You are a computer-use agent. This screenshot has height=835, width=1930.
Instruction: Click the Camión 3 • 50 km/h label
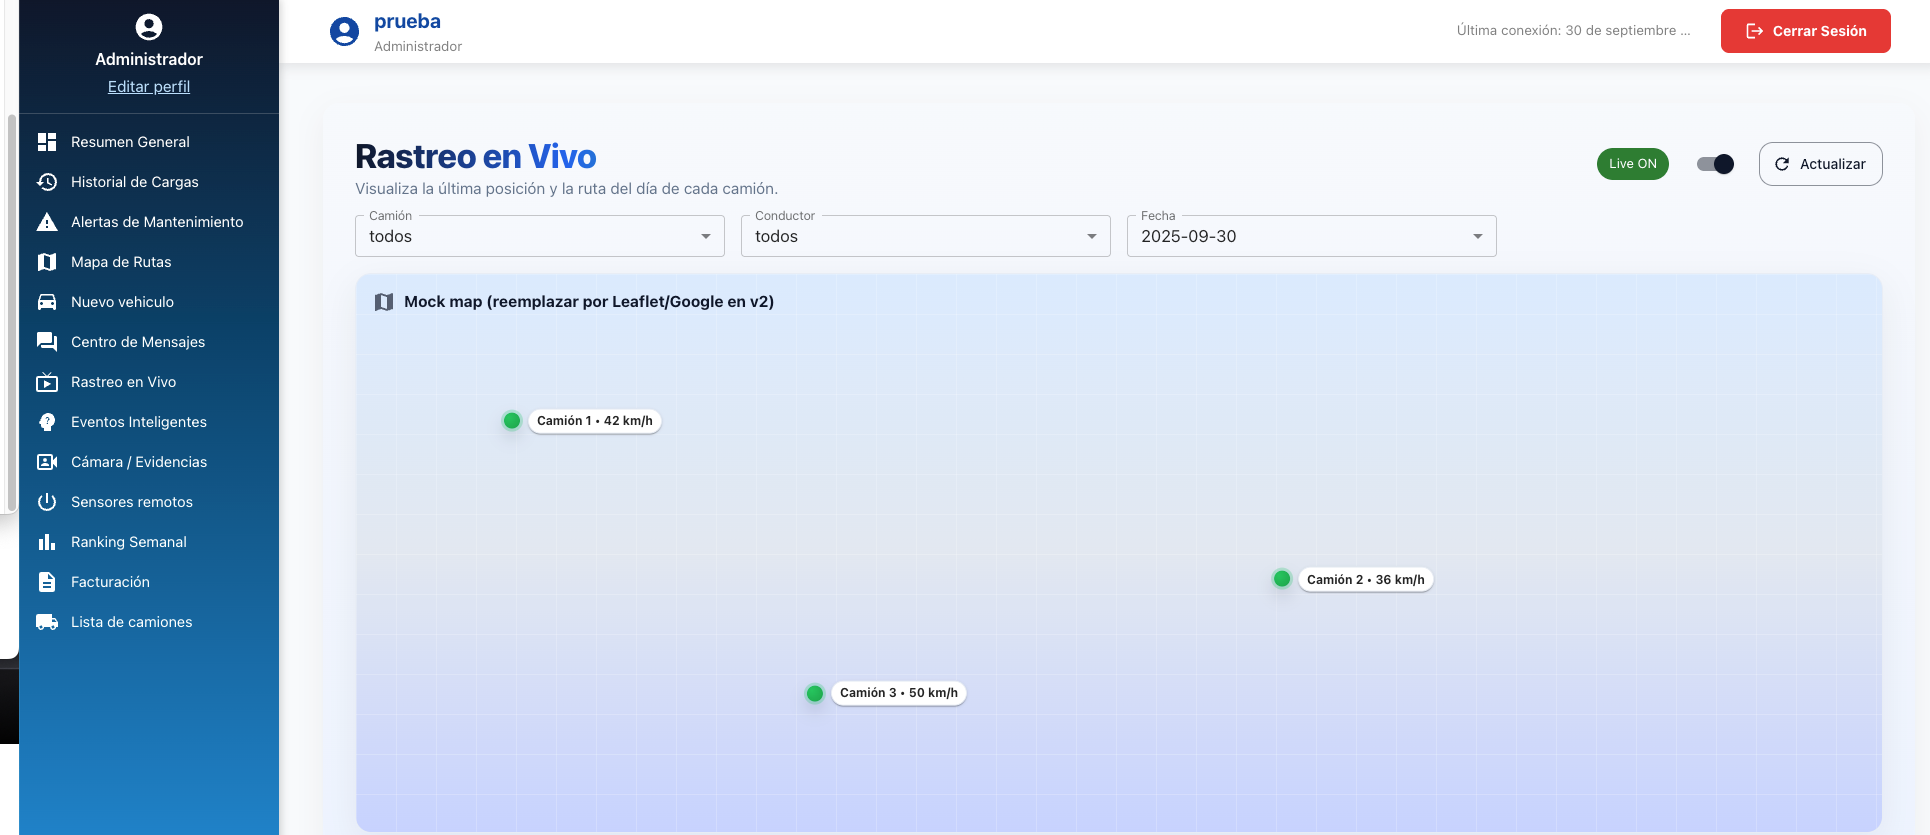(x=899, y=693)
